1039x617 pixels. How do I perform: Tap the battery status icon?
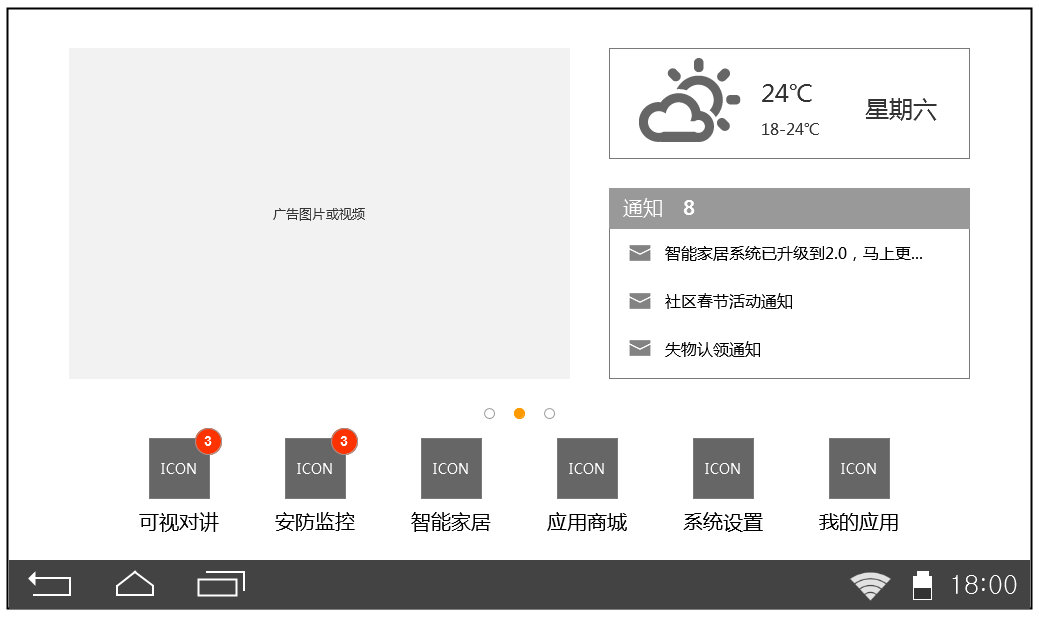click(x=922, y=585)
